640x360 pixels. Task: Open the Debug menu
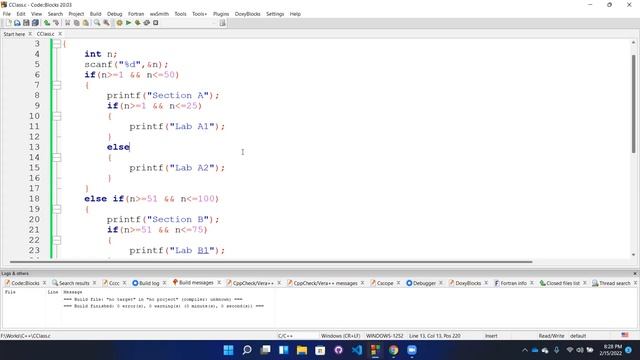115,14
